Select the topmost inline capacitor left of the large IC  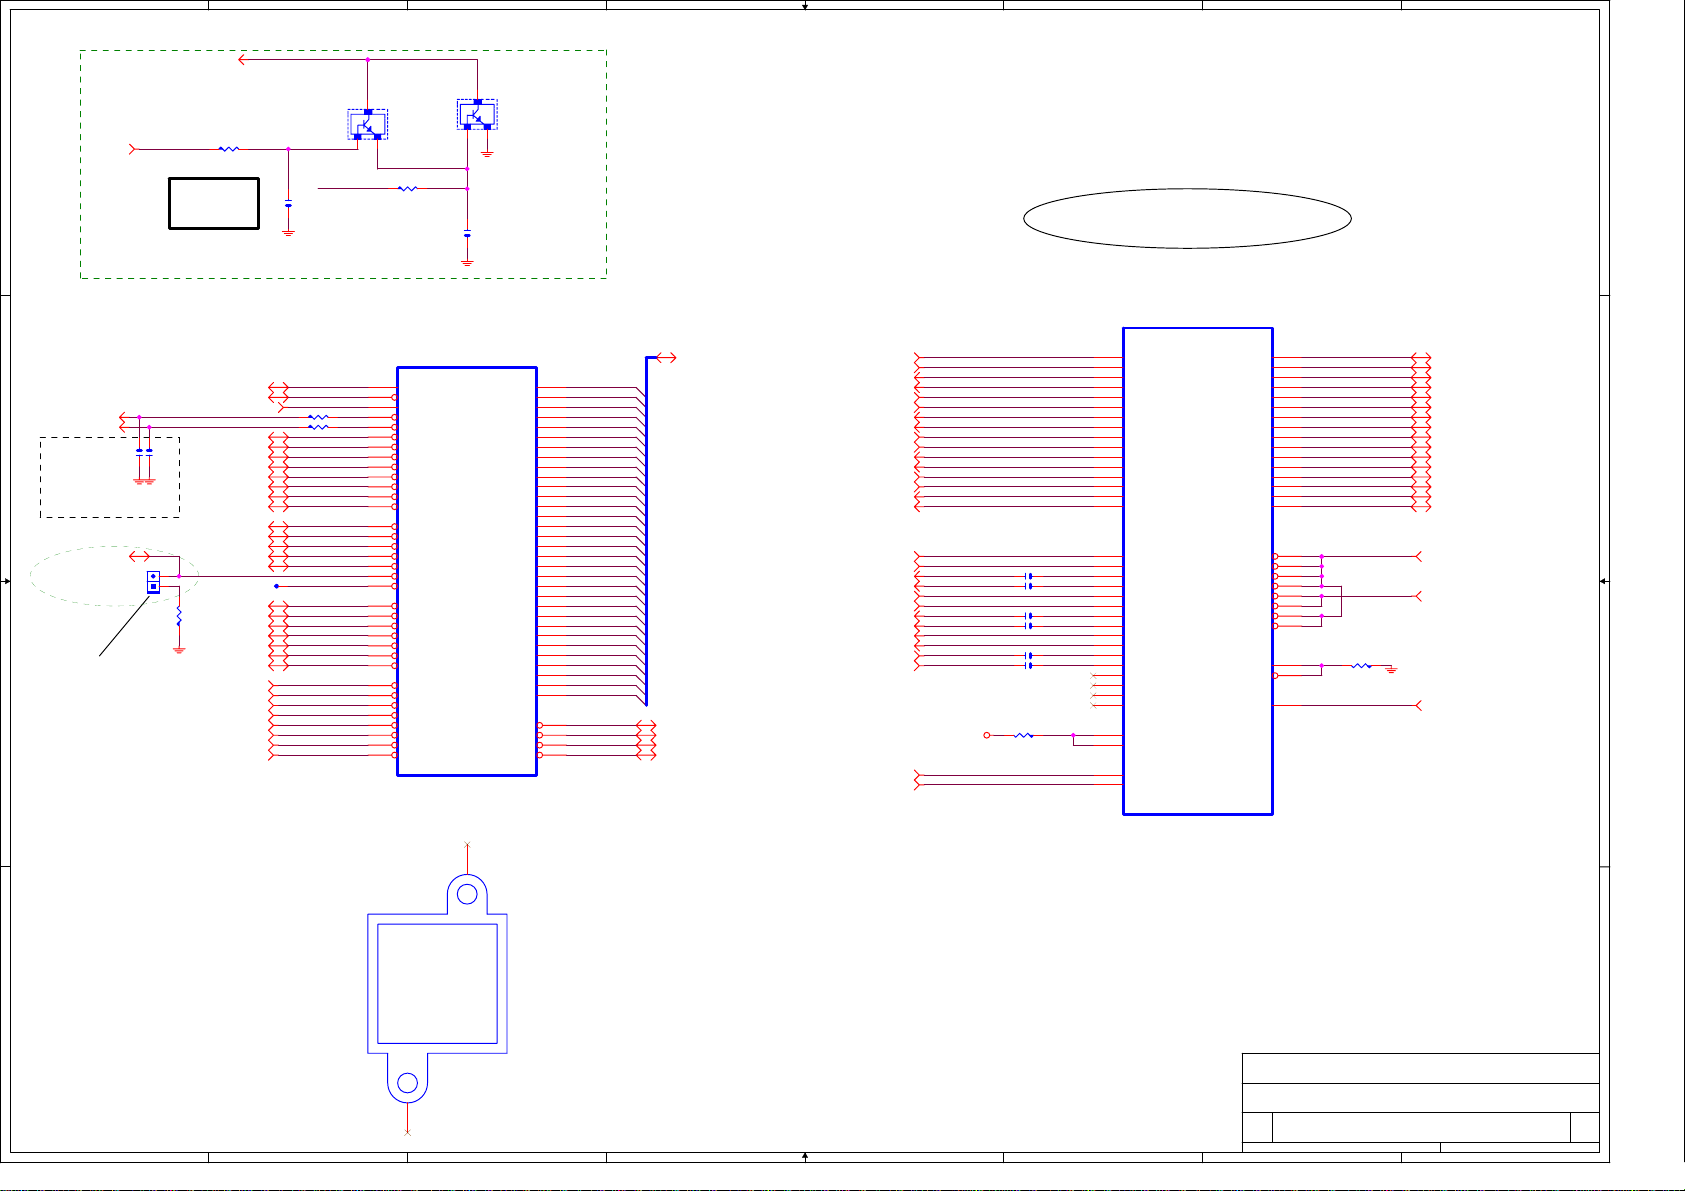coord(1028,576)
